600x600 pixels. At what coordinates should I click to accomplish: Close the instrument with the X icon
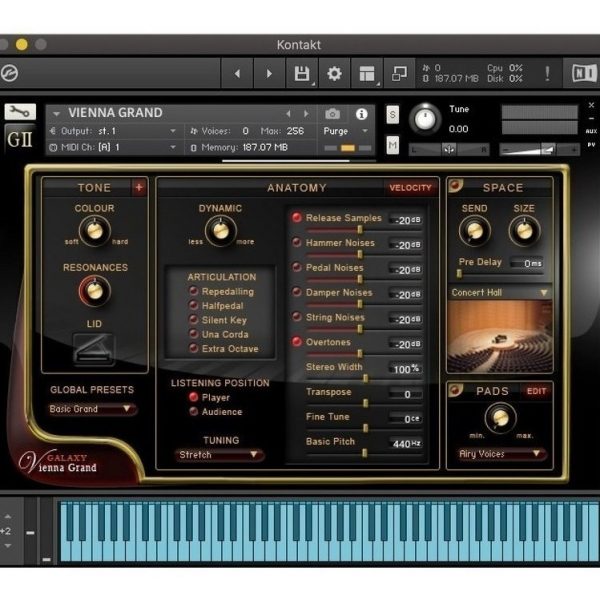(591, 105)
